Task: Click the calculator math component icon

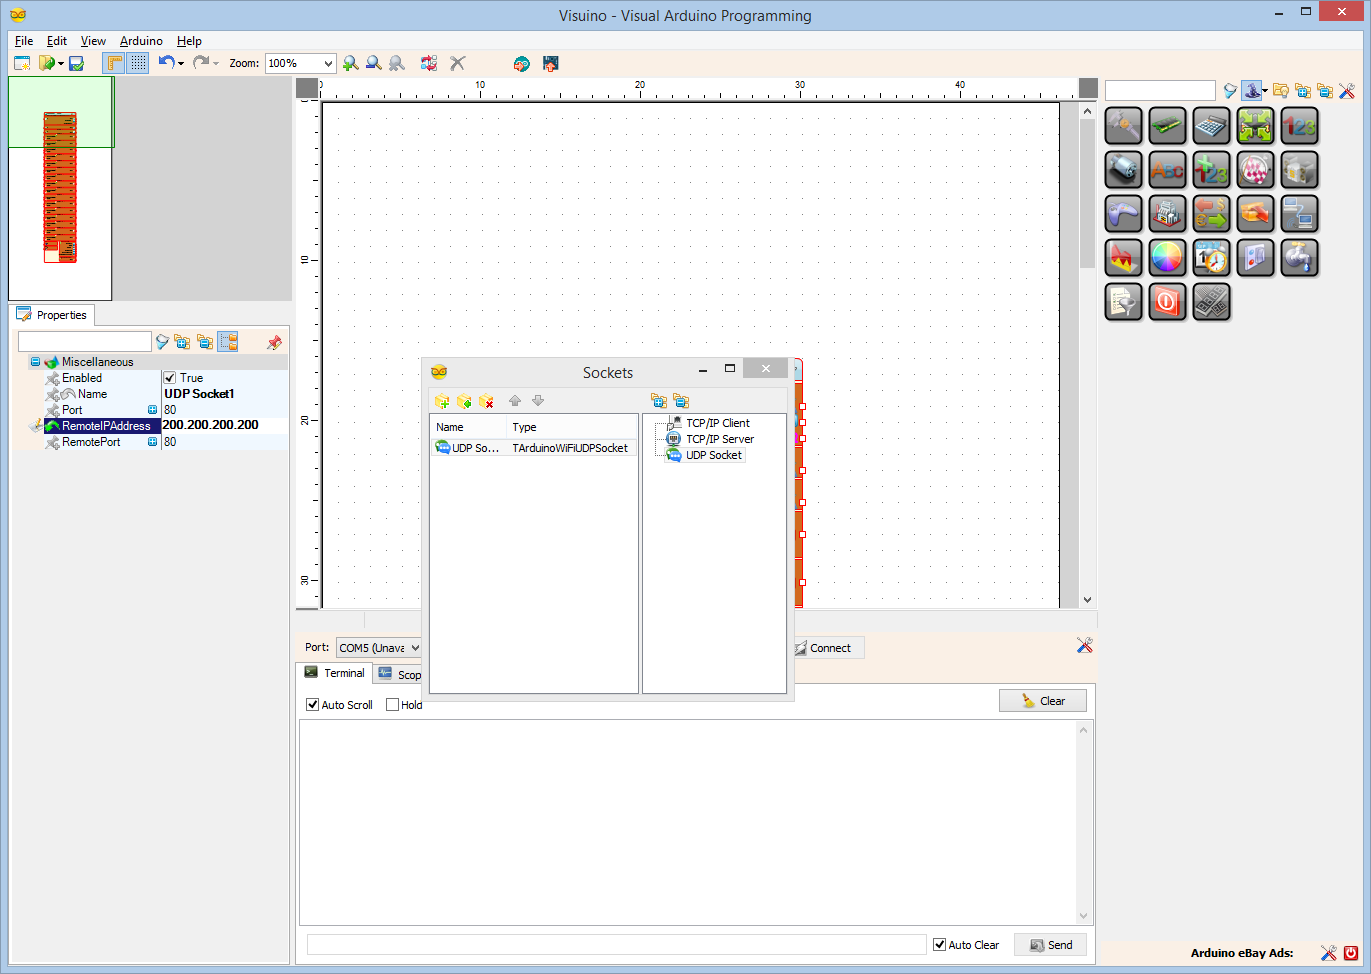Action: [1211, 126]
